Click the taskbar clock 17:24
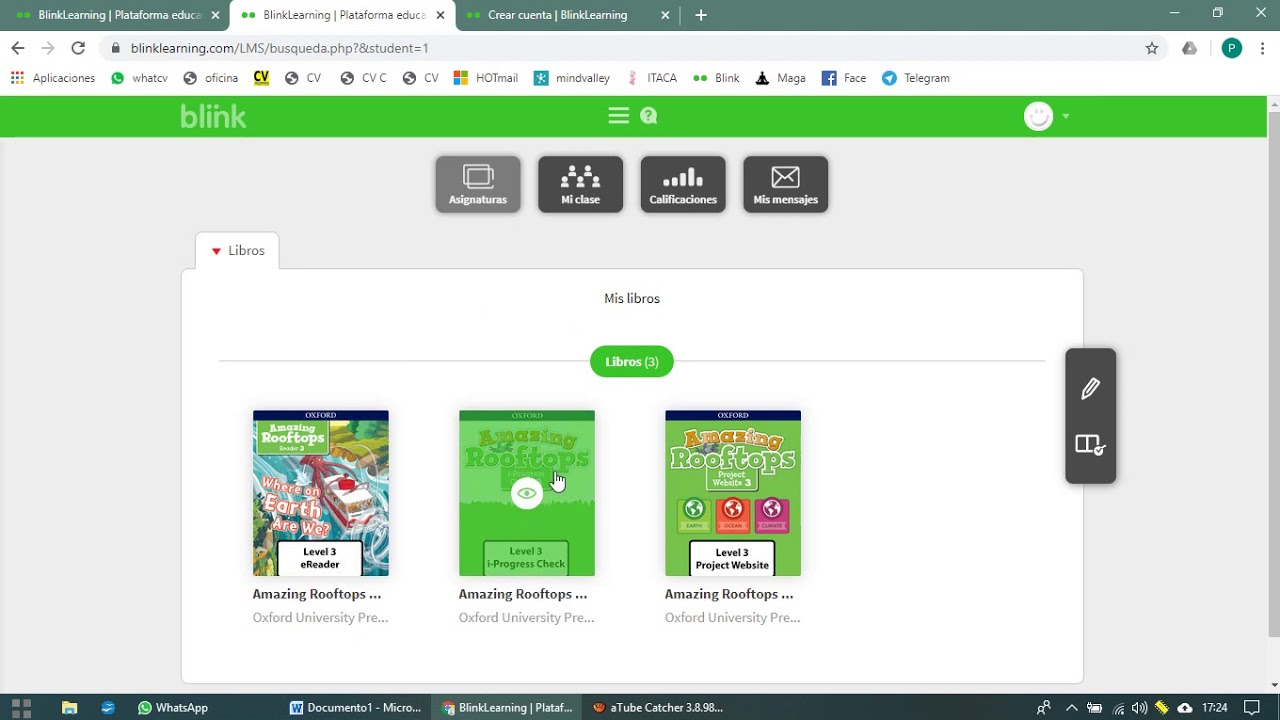Image resolution: width=1280 pixels, height=720 pixels. point(1214,707)
